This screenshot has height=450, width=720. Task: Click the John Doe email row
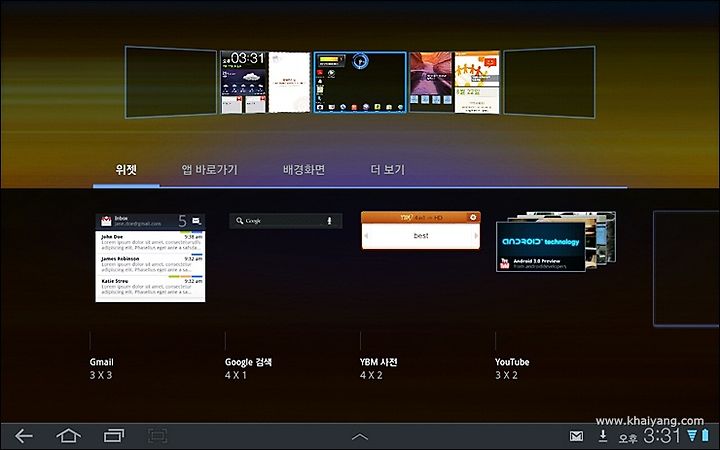pos(151,242)
